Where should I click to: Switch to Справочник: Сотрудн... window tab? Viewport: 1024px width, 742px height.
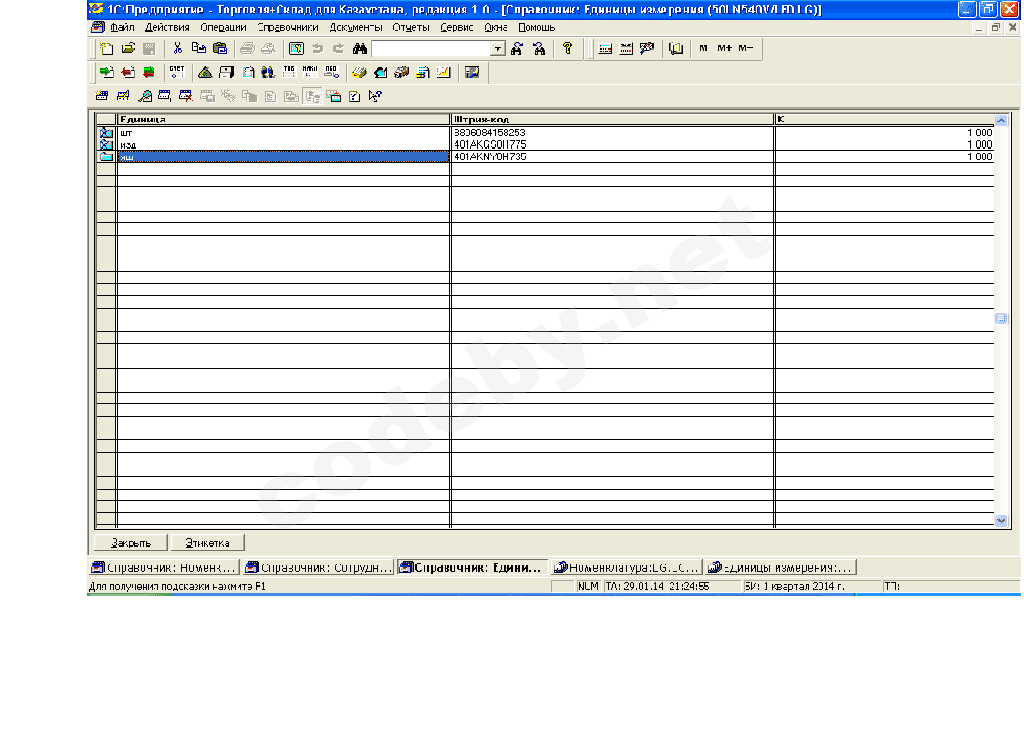(318, 567)
